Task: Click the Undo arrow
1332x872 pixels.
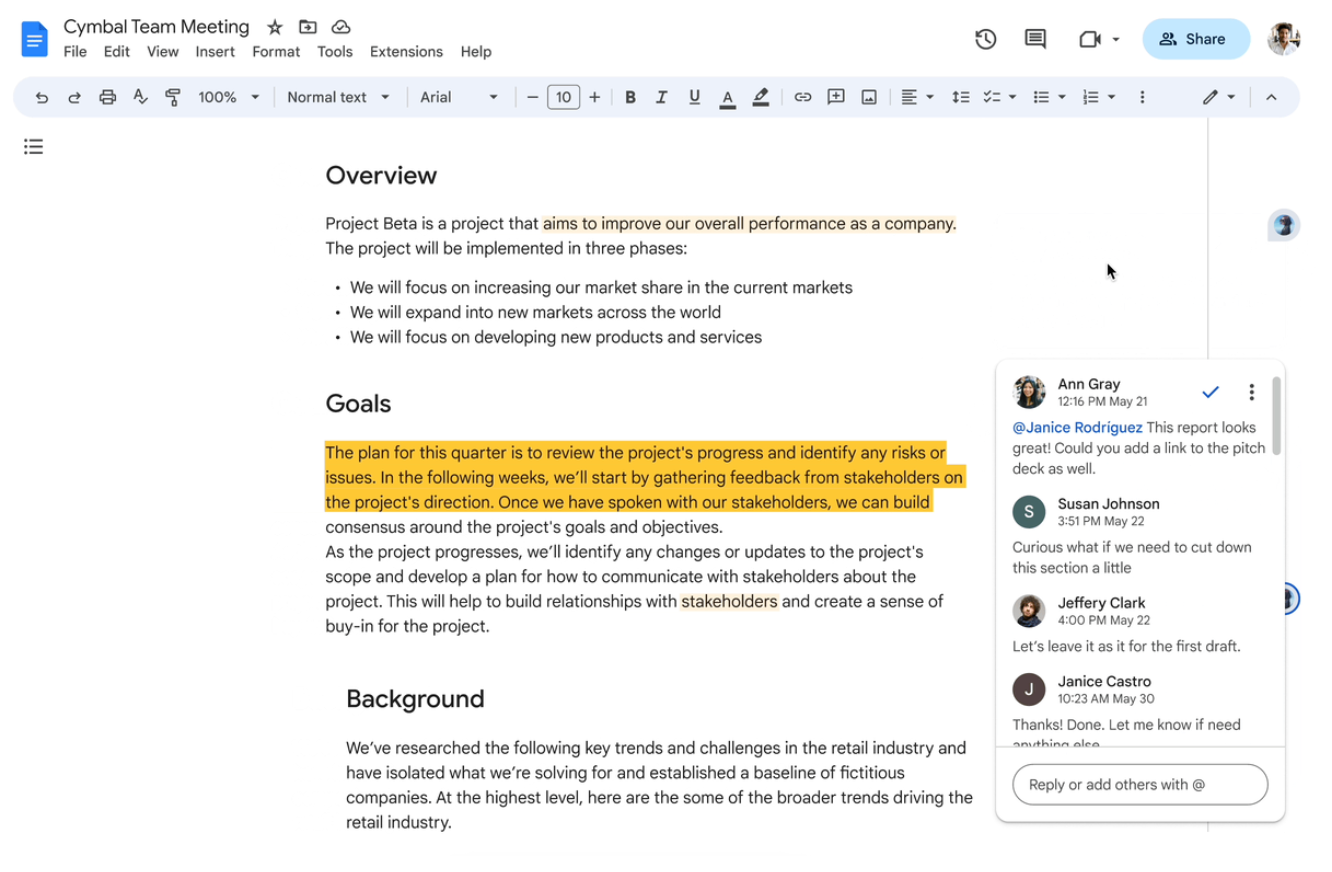Action: (x=41, y=97)
